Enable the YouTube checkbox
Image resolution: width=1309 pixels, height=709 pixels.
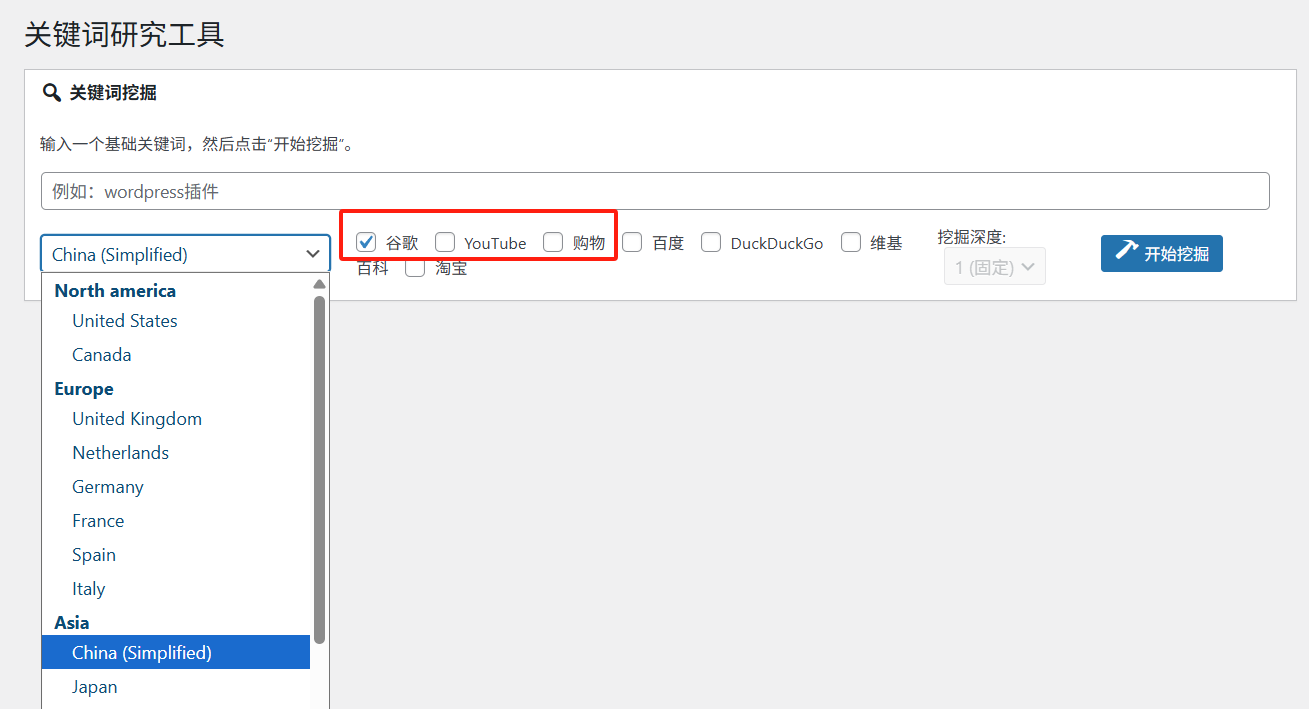pos(445,242)
